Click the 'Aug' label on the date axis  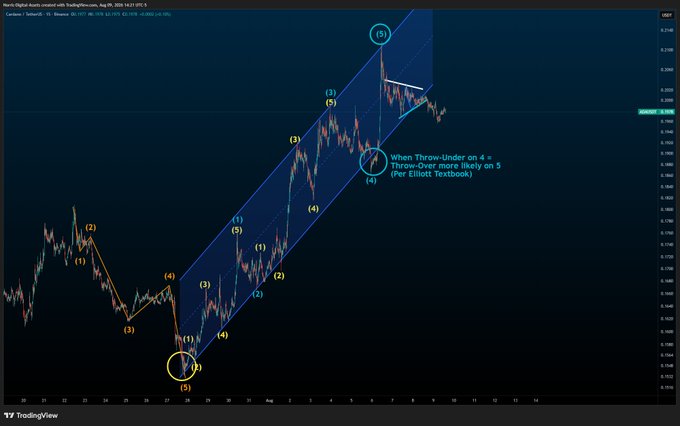[269, 401]
